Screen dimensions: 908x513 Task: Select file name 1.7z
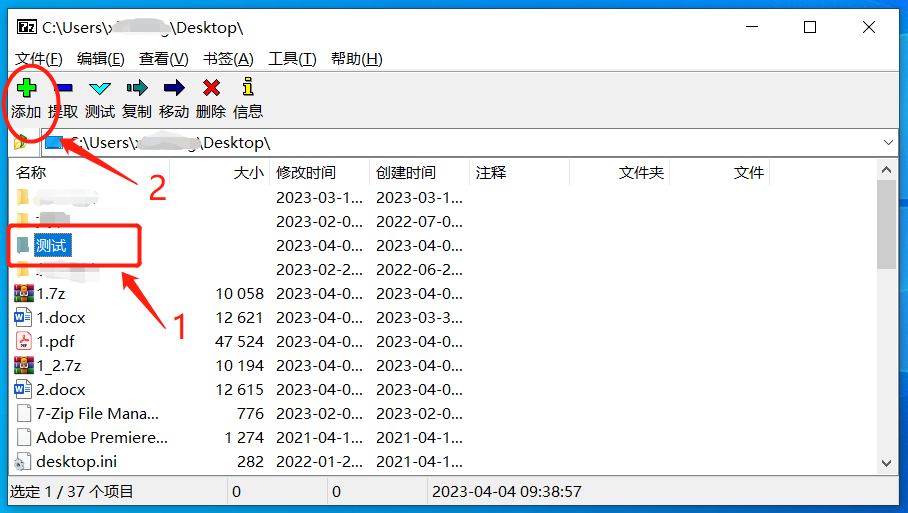tap(51, 294)
